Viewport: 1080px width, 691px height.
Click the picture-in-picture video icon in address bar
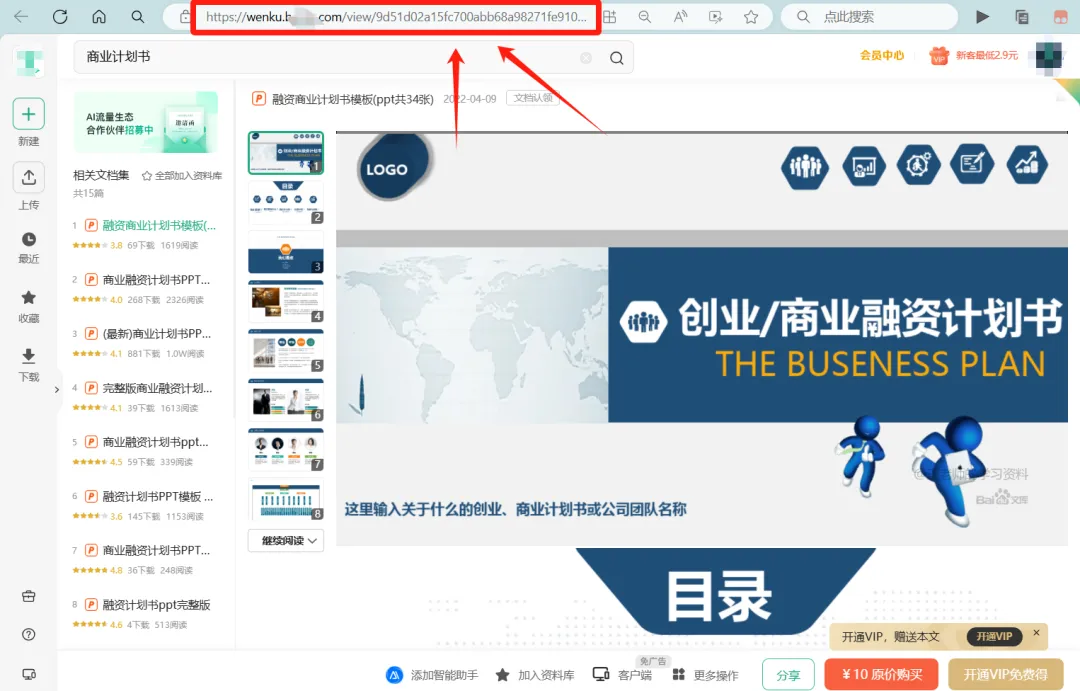point(716,17)
